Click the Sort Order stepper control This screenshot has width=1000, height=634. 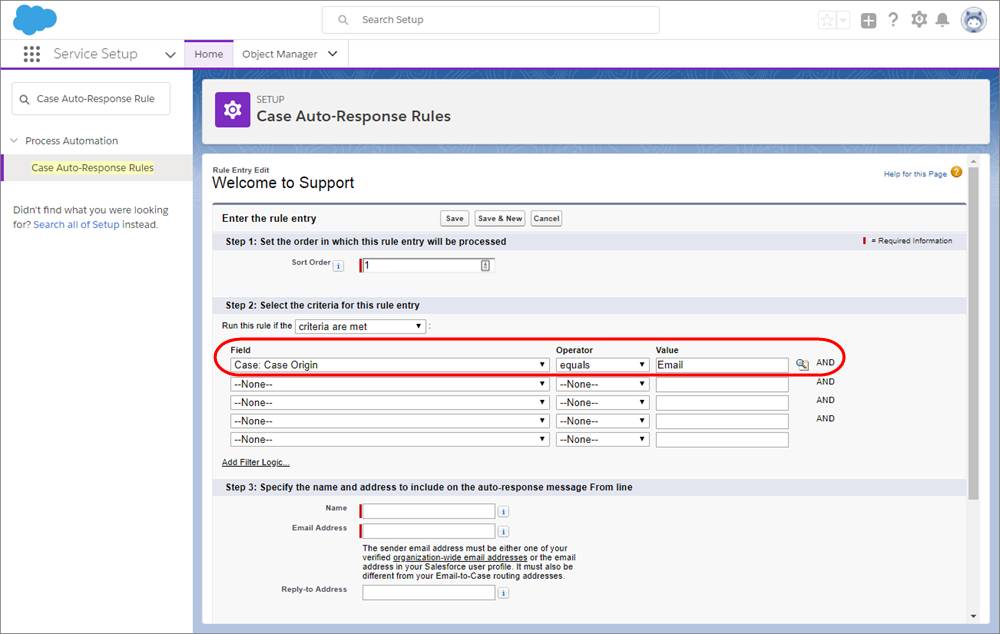pos(485,265)
